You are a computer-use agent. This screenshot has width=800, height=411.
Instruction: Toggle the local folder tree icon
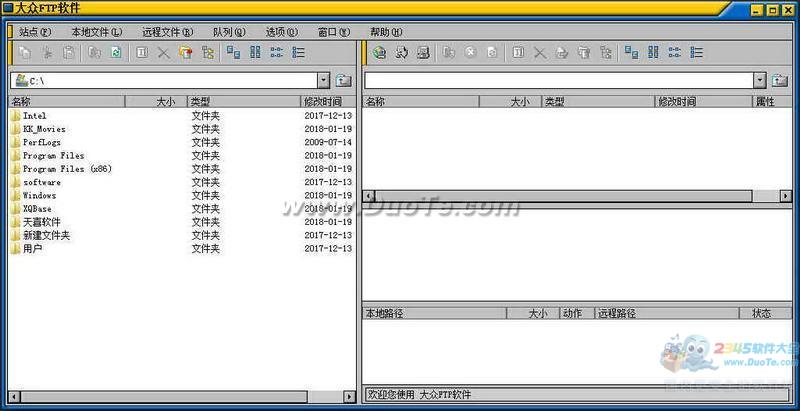point(208,53)
